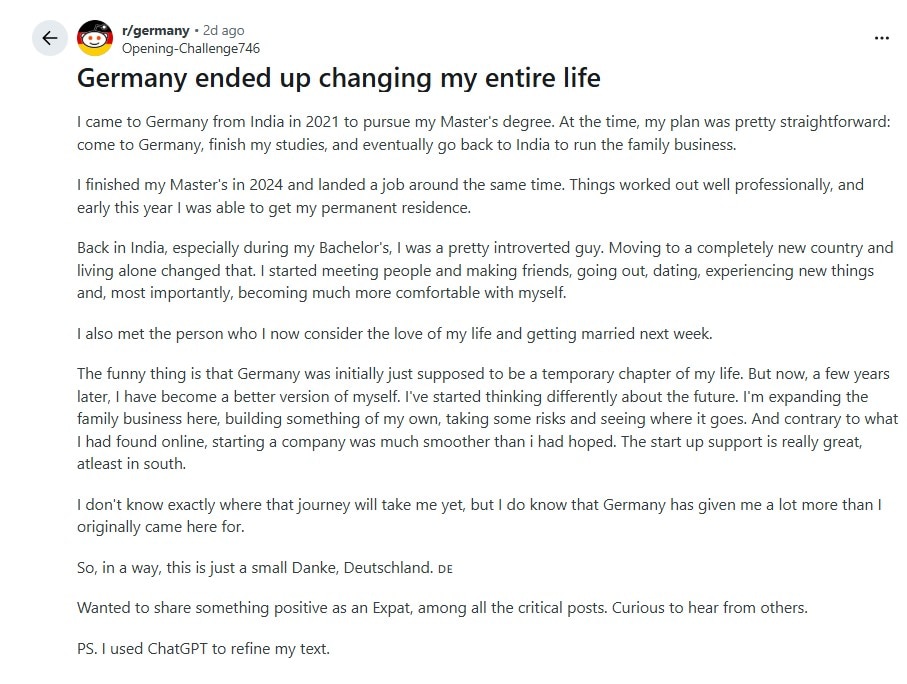This screenshot has height=684, width=907.
Task: Click the paragraph starting I don't know exactly
Action: (x=480, y=516)
